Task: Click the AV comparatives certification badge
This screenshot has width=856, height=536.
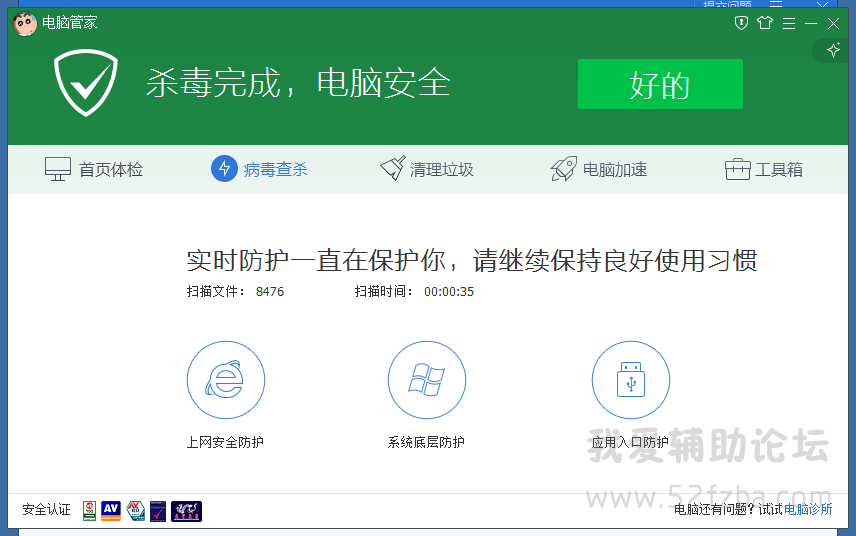Action: tap(111, 511)
